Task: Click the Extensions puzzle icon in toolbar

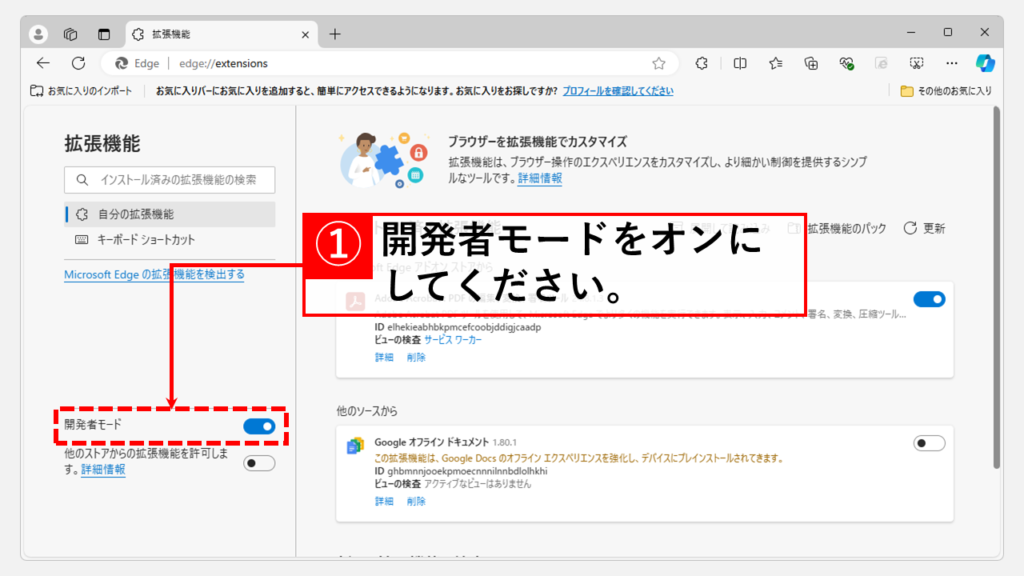Action: 702,63
